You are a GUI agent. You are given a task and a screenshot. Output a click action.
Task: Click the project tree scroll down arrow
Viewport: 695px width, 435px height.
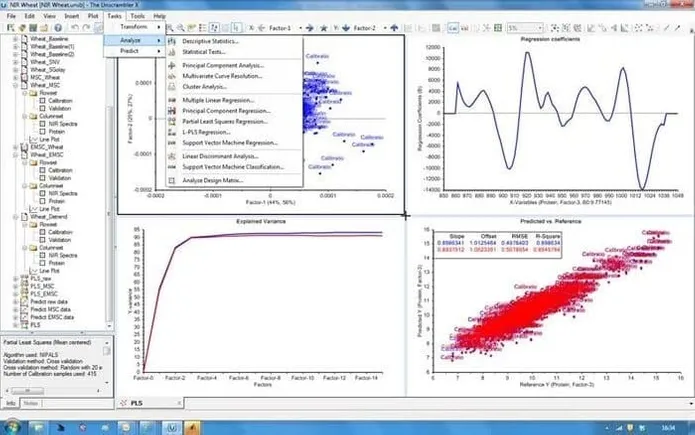coord(109,326)
